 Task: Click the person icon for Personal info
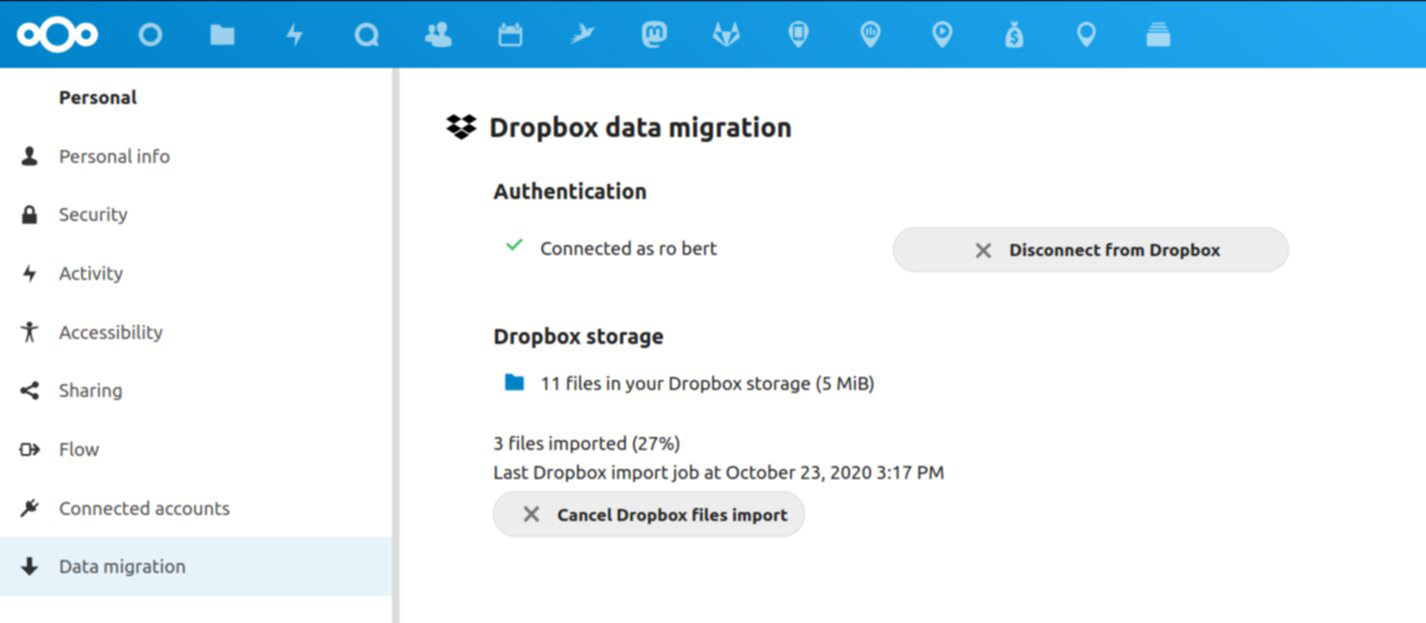tap(29, 156)
